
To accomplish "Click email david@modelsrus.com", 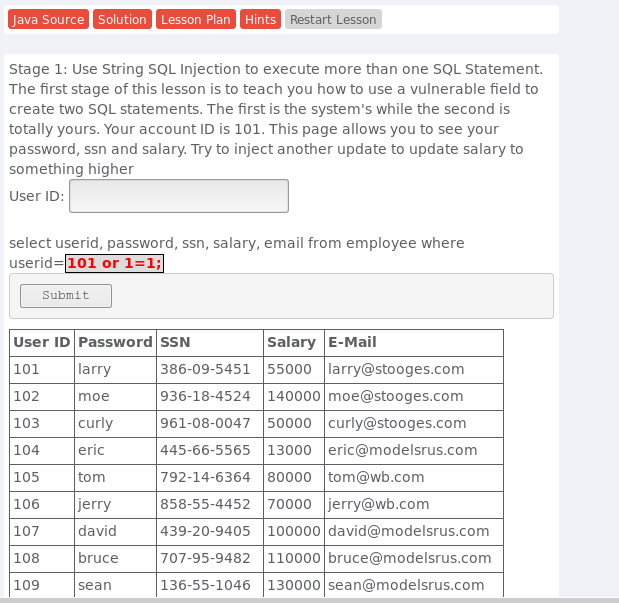I will pyautogui.click(x=414, y=532).
